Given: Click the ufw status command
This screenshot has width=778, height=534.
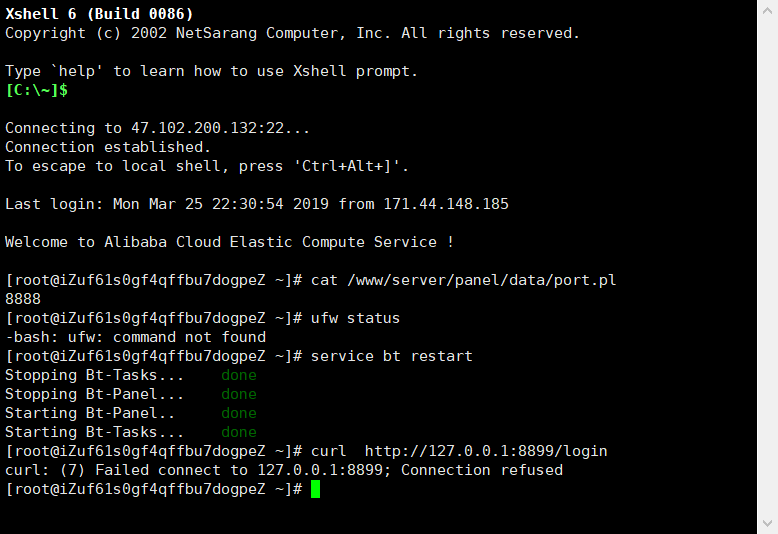Looking at the screenshot, I should point(355,318).
